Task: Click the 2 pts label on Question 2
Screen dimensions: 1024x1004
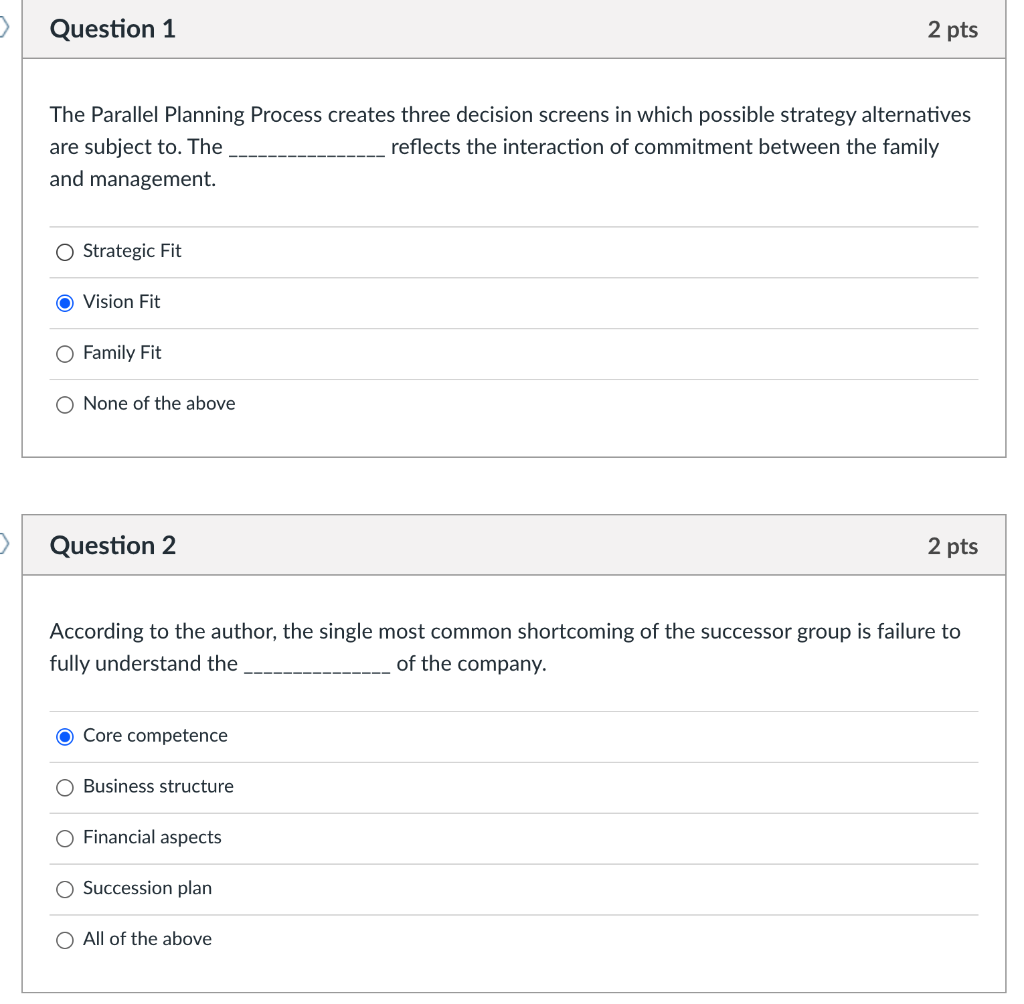Action: pos(952,546)
